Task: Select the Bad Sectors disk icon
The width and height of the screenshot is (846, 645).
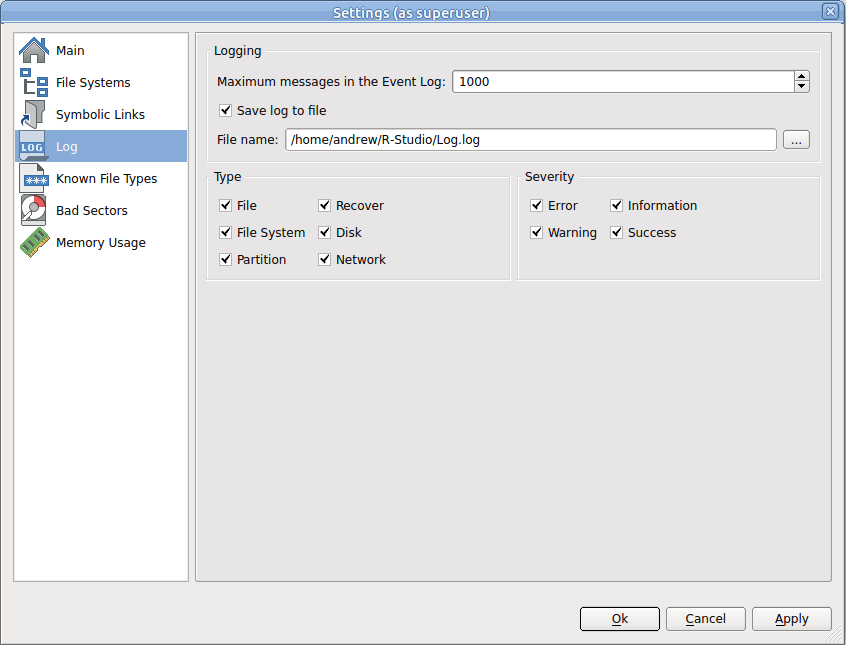Action: [x=33, y=211]
